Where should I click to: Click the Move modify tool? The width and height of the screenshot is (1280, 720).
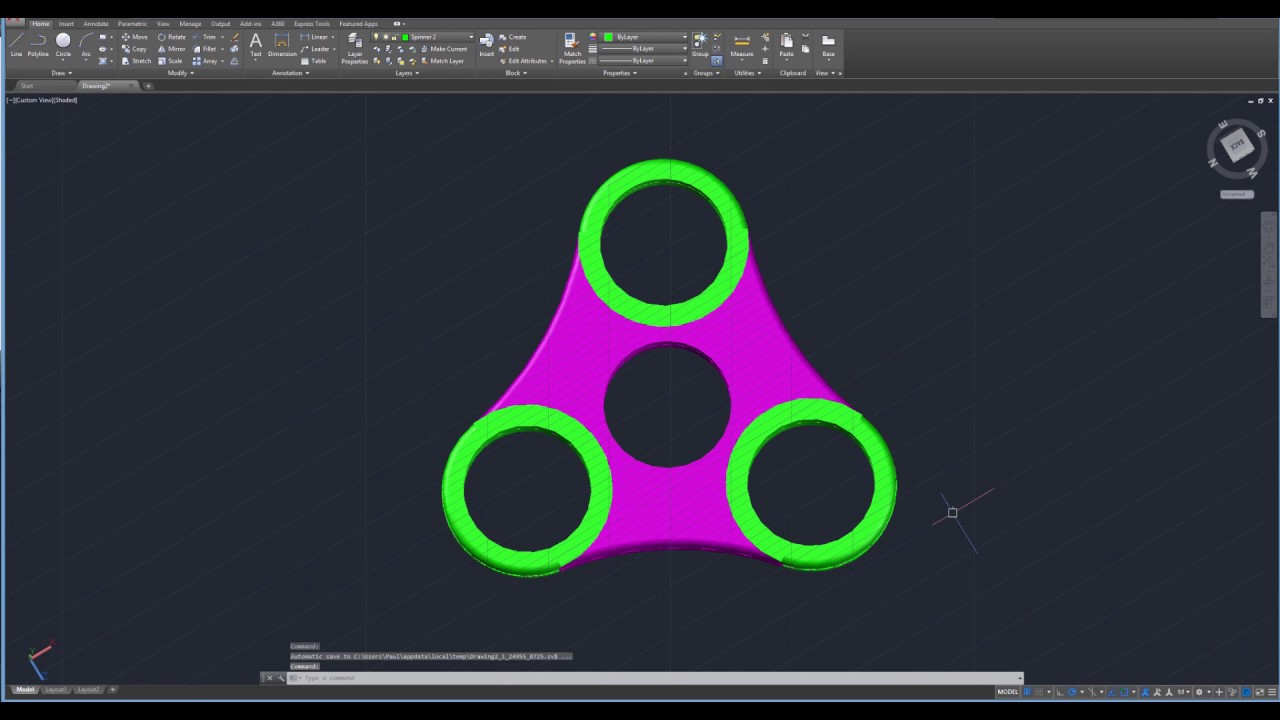click(x=135, y=37)
